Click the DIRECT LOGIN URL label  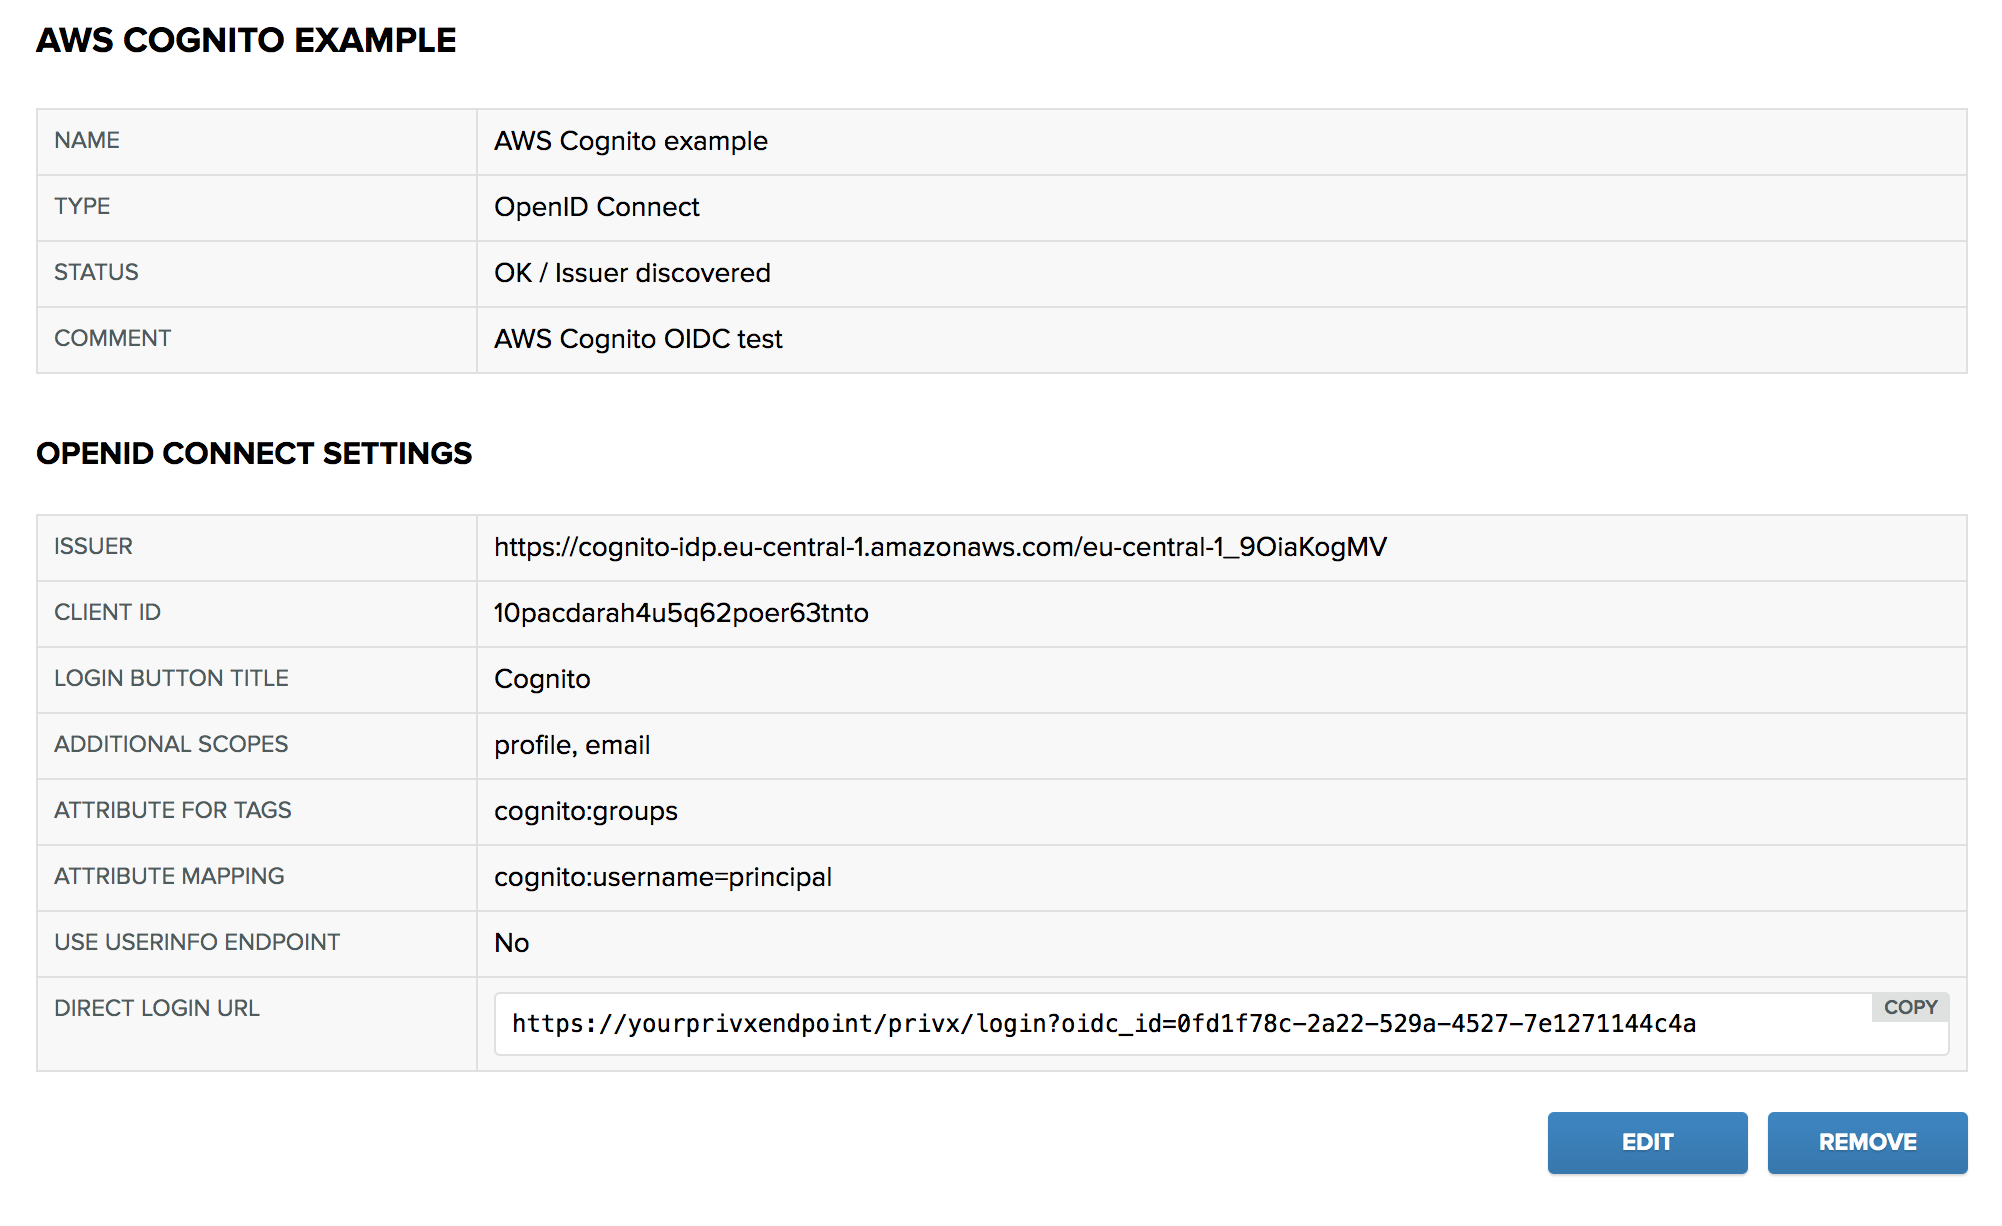(x=157, y=1008)
